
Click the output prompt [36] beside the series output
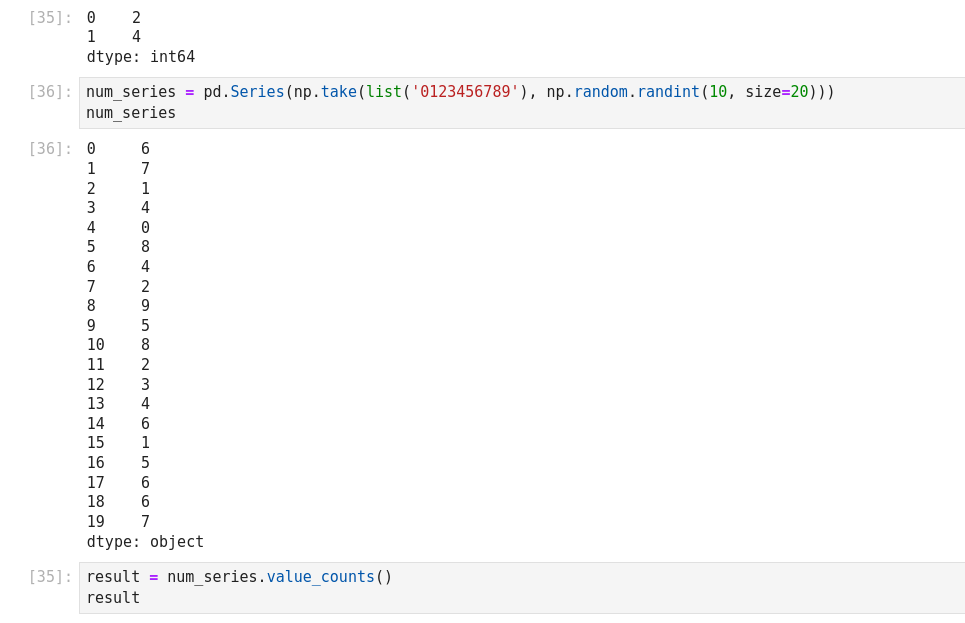50,149
